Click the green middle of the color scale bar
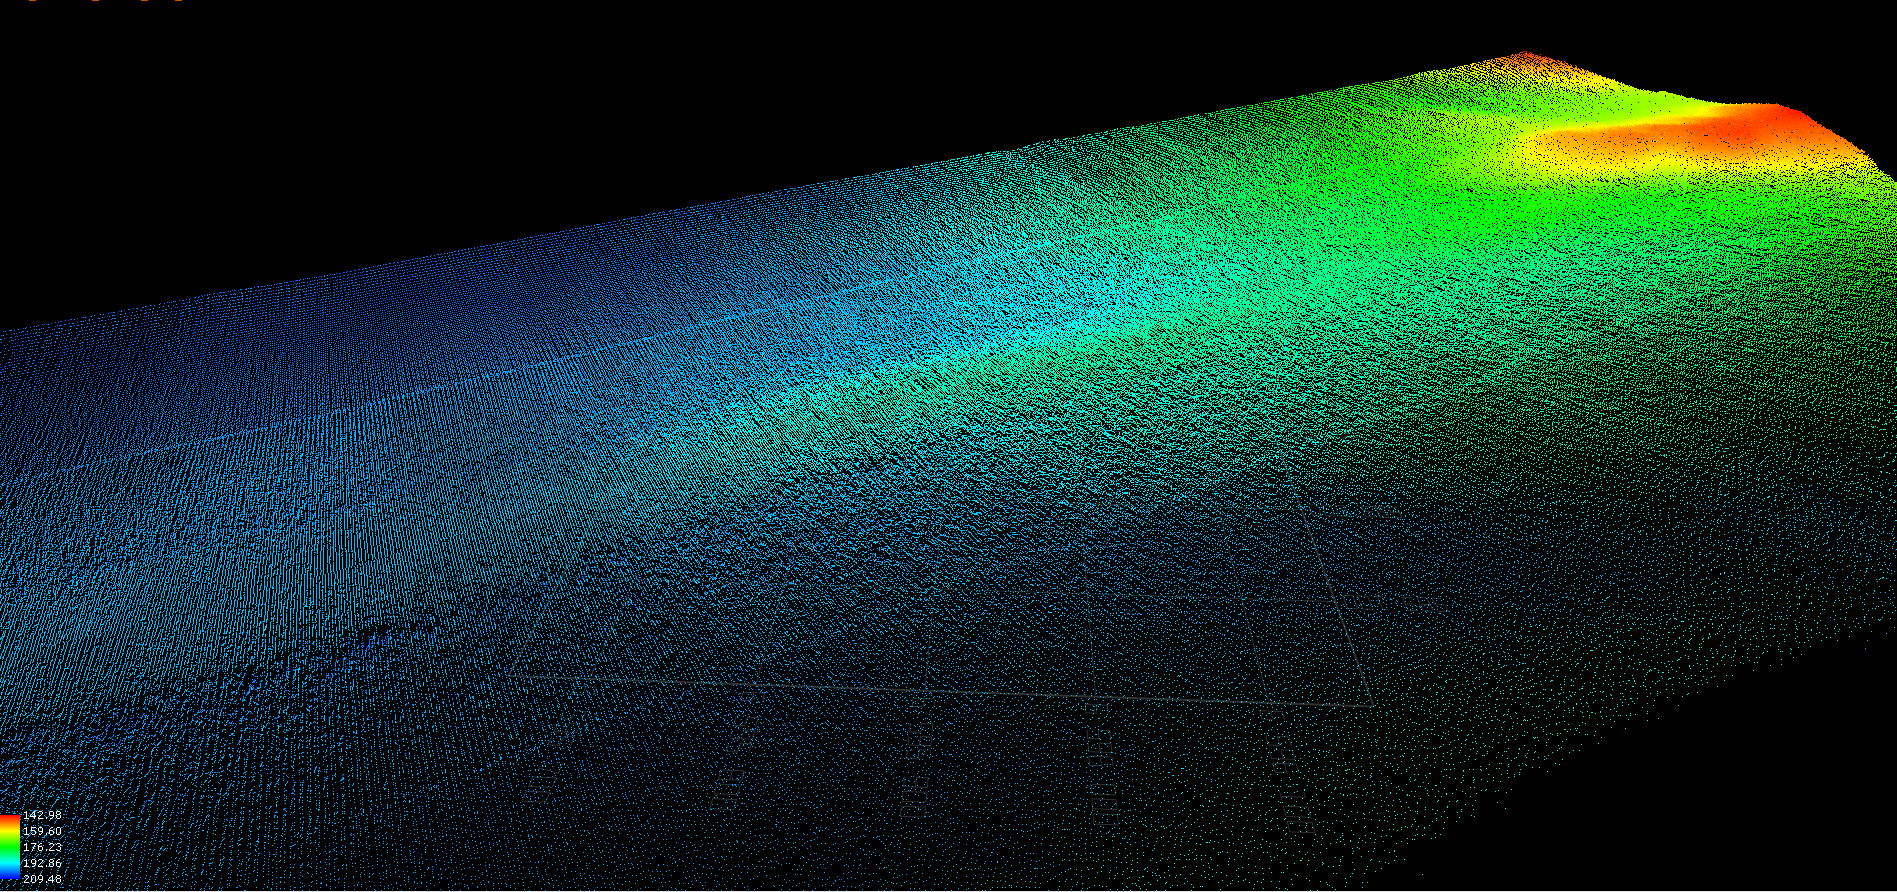 (9, 849)
